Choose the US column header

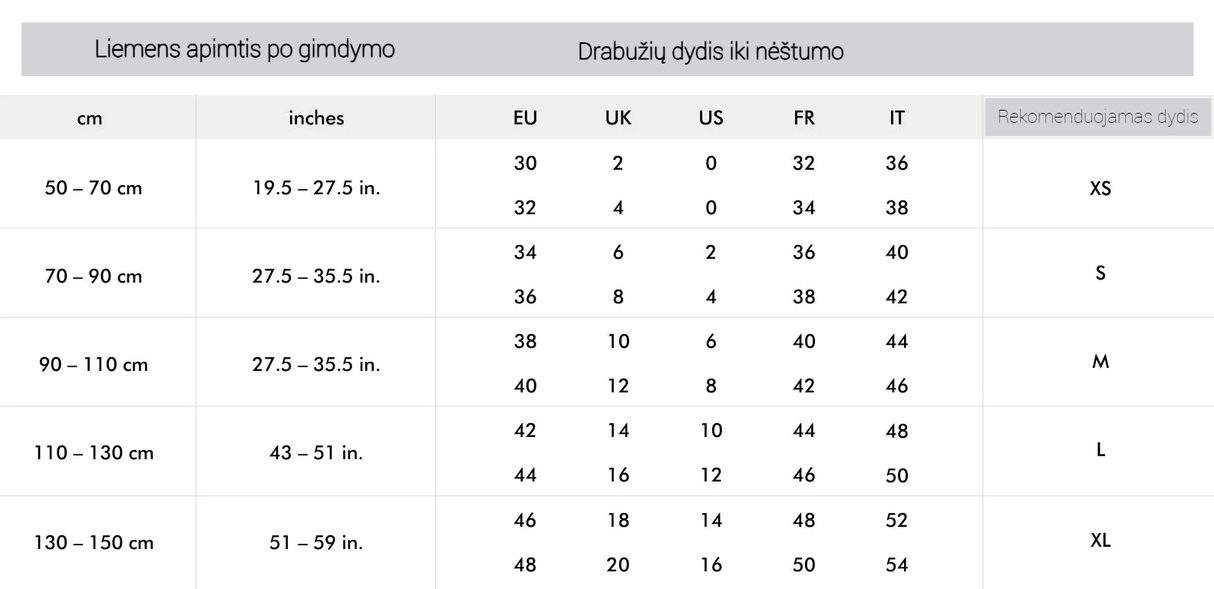(711, 118)
